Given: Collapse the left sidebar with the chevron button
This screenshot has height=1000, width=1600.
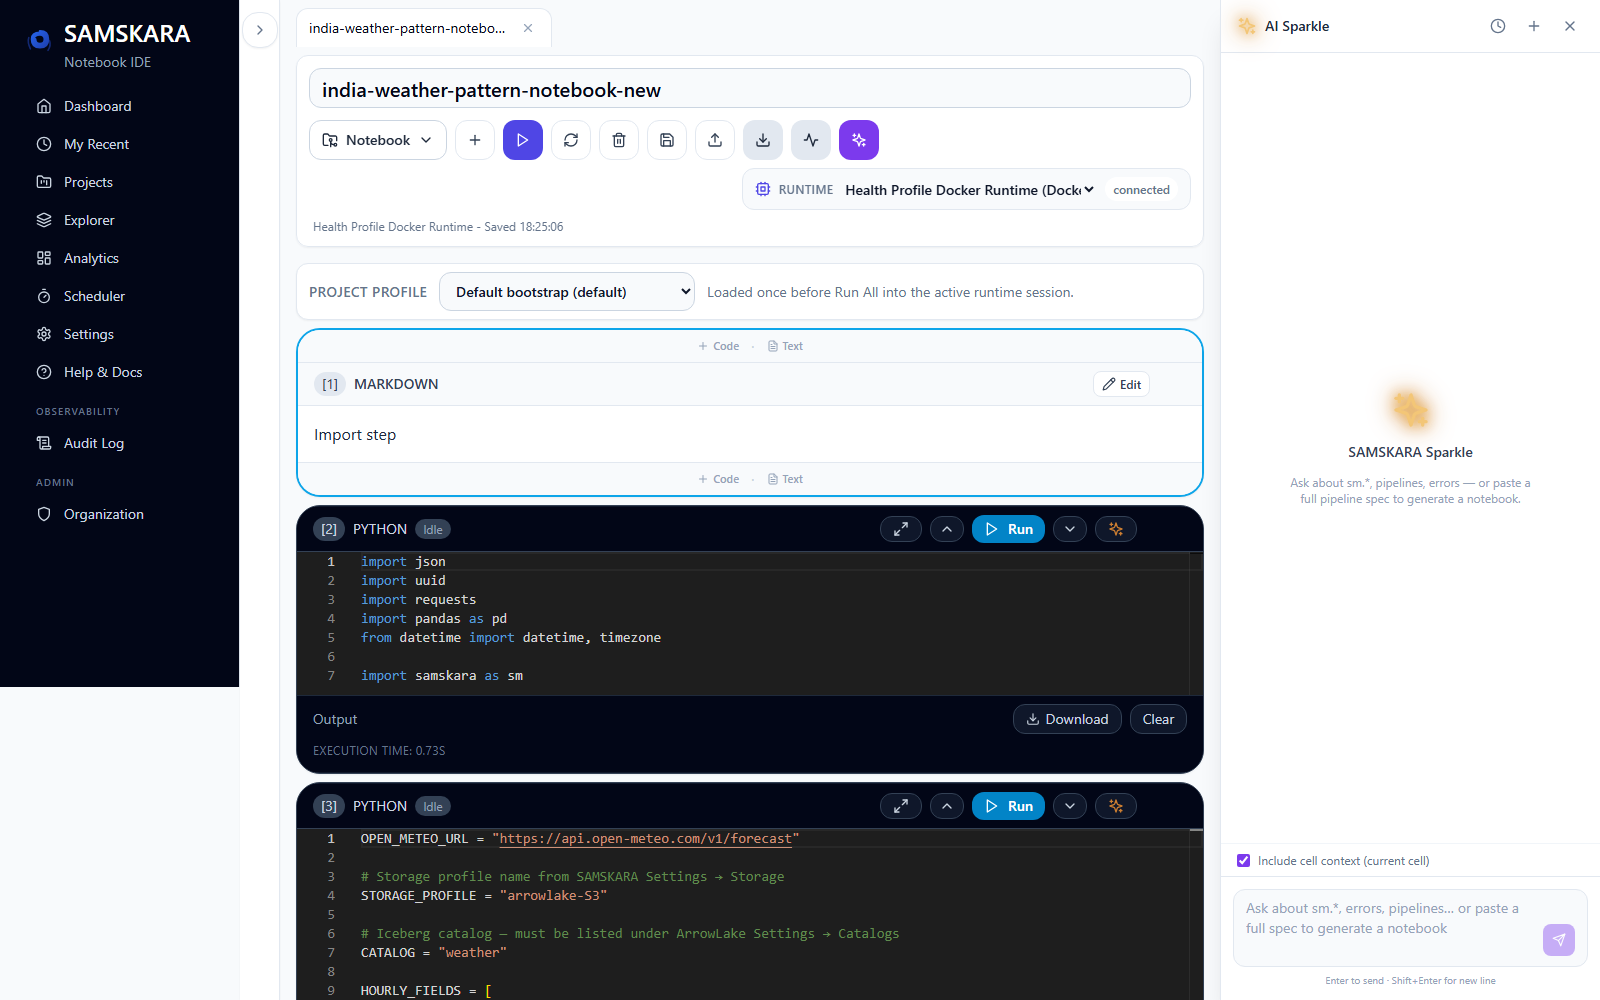Looking at the screenshot, I should click(x=260, y=30).
